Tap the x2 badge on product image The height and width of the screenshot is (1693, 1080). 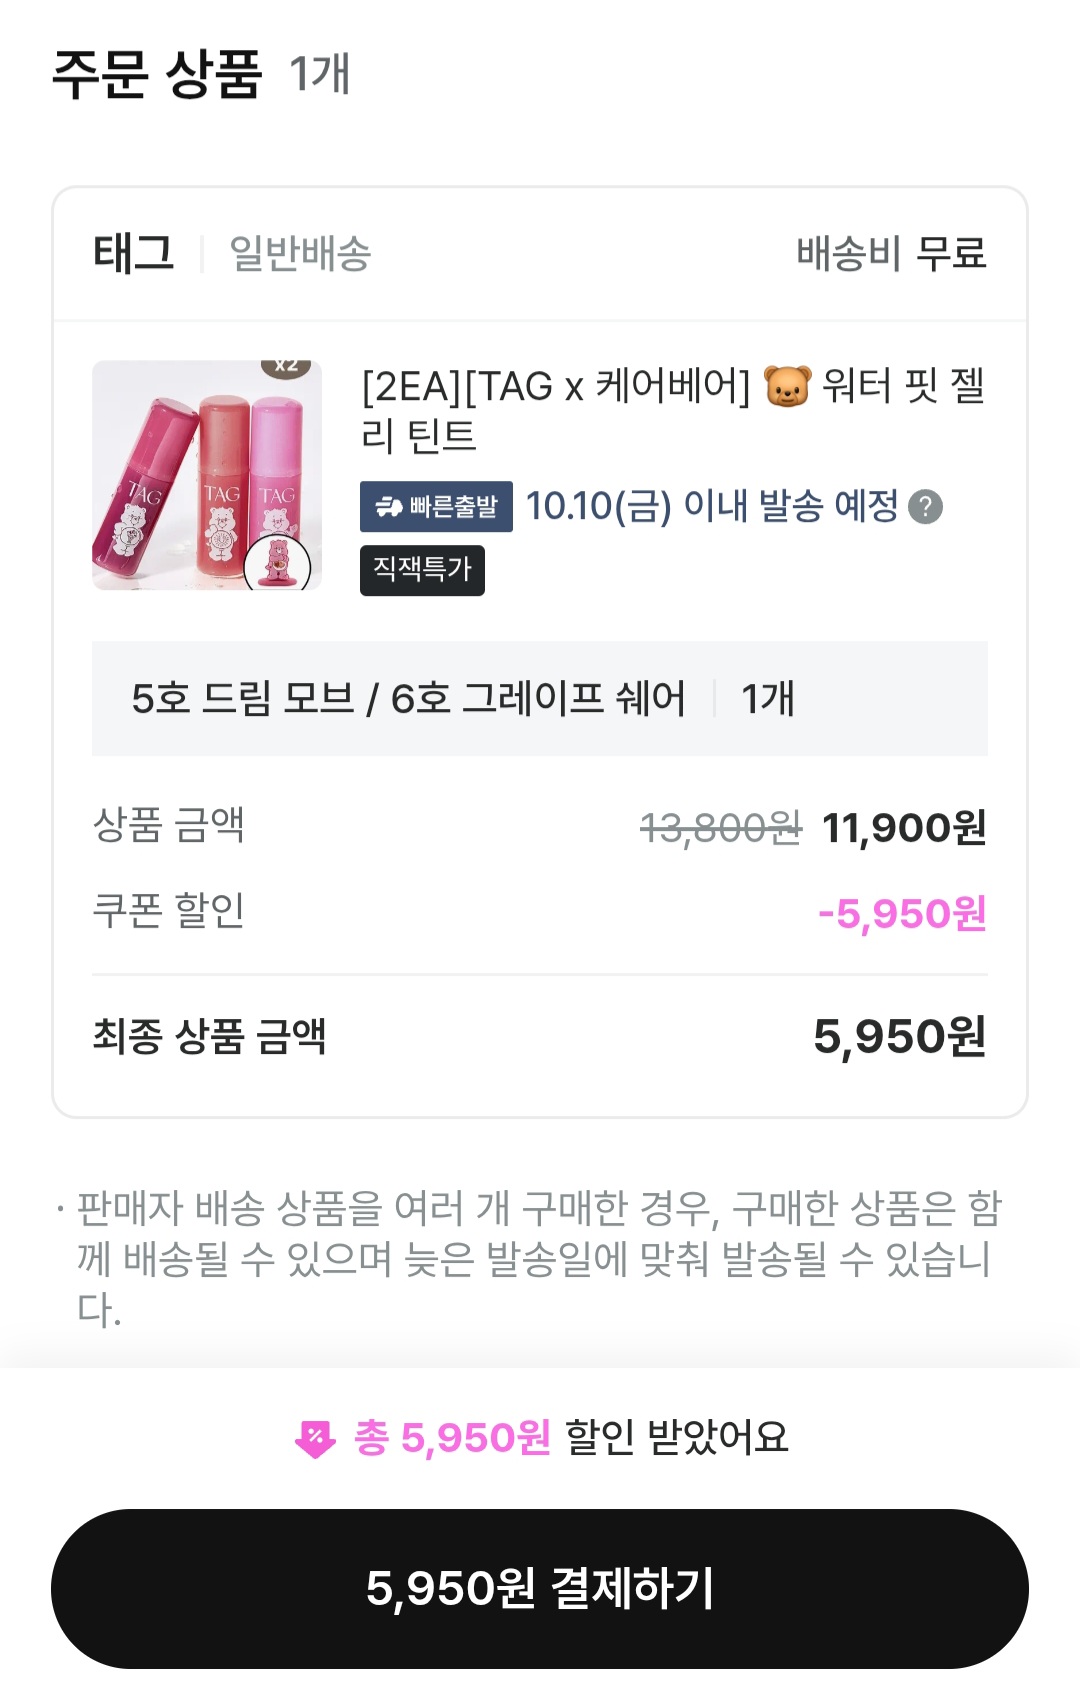[x=287, y=366]
